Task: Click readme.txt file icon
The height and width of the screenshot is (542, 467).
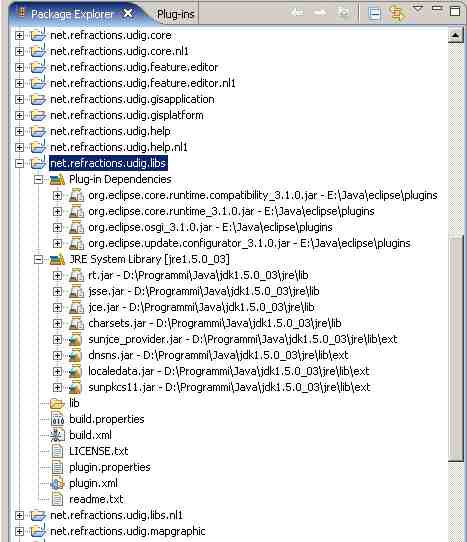Action: click(x=57, y=499)
